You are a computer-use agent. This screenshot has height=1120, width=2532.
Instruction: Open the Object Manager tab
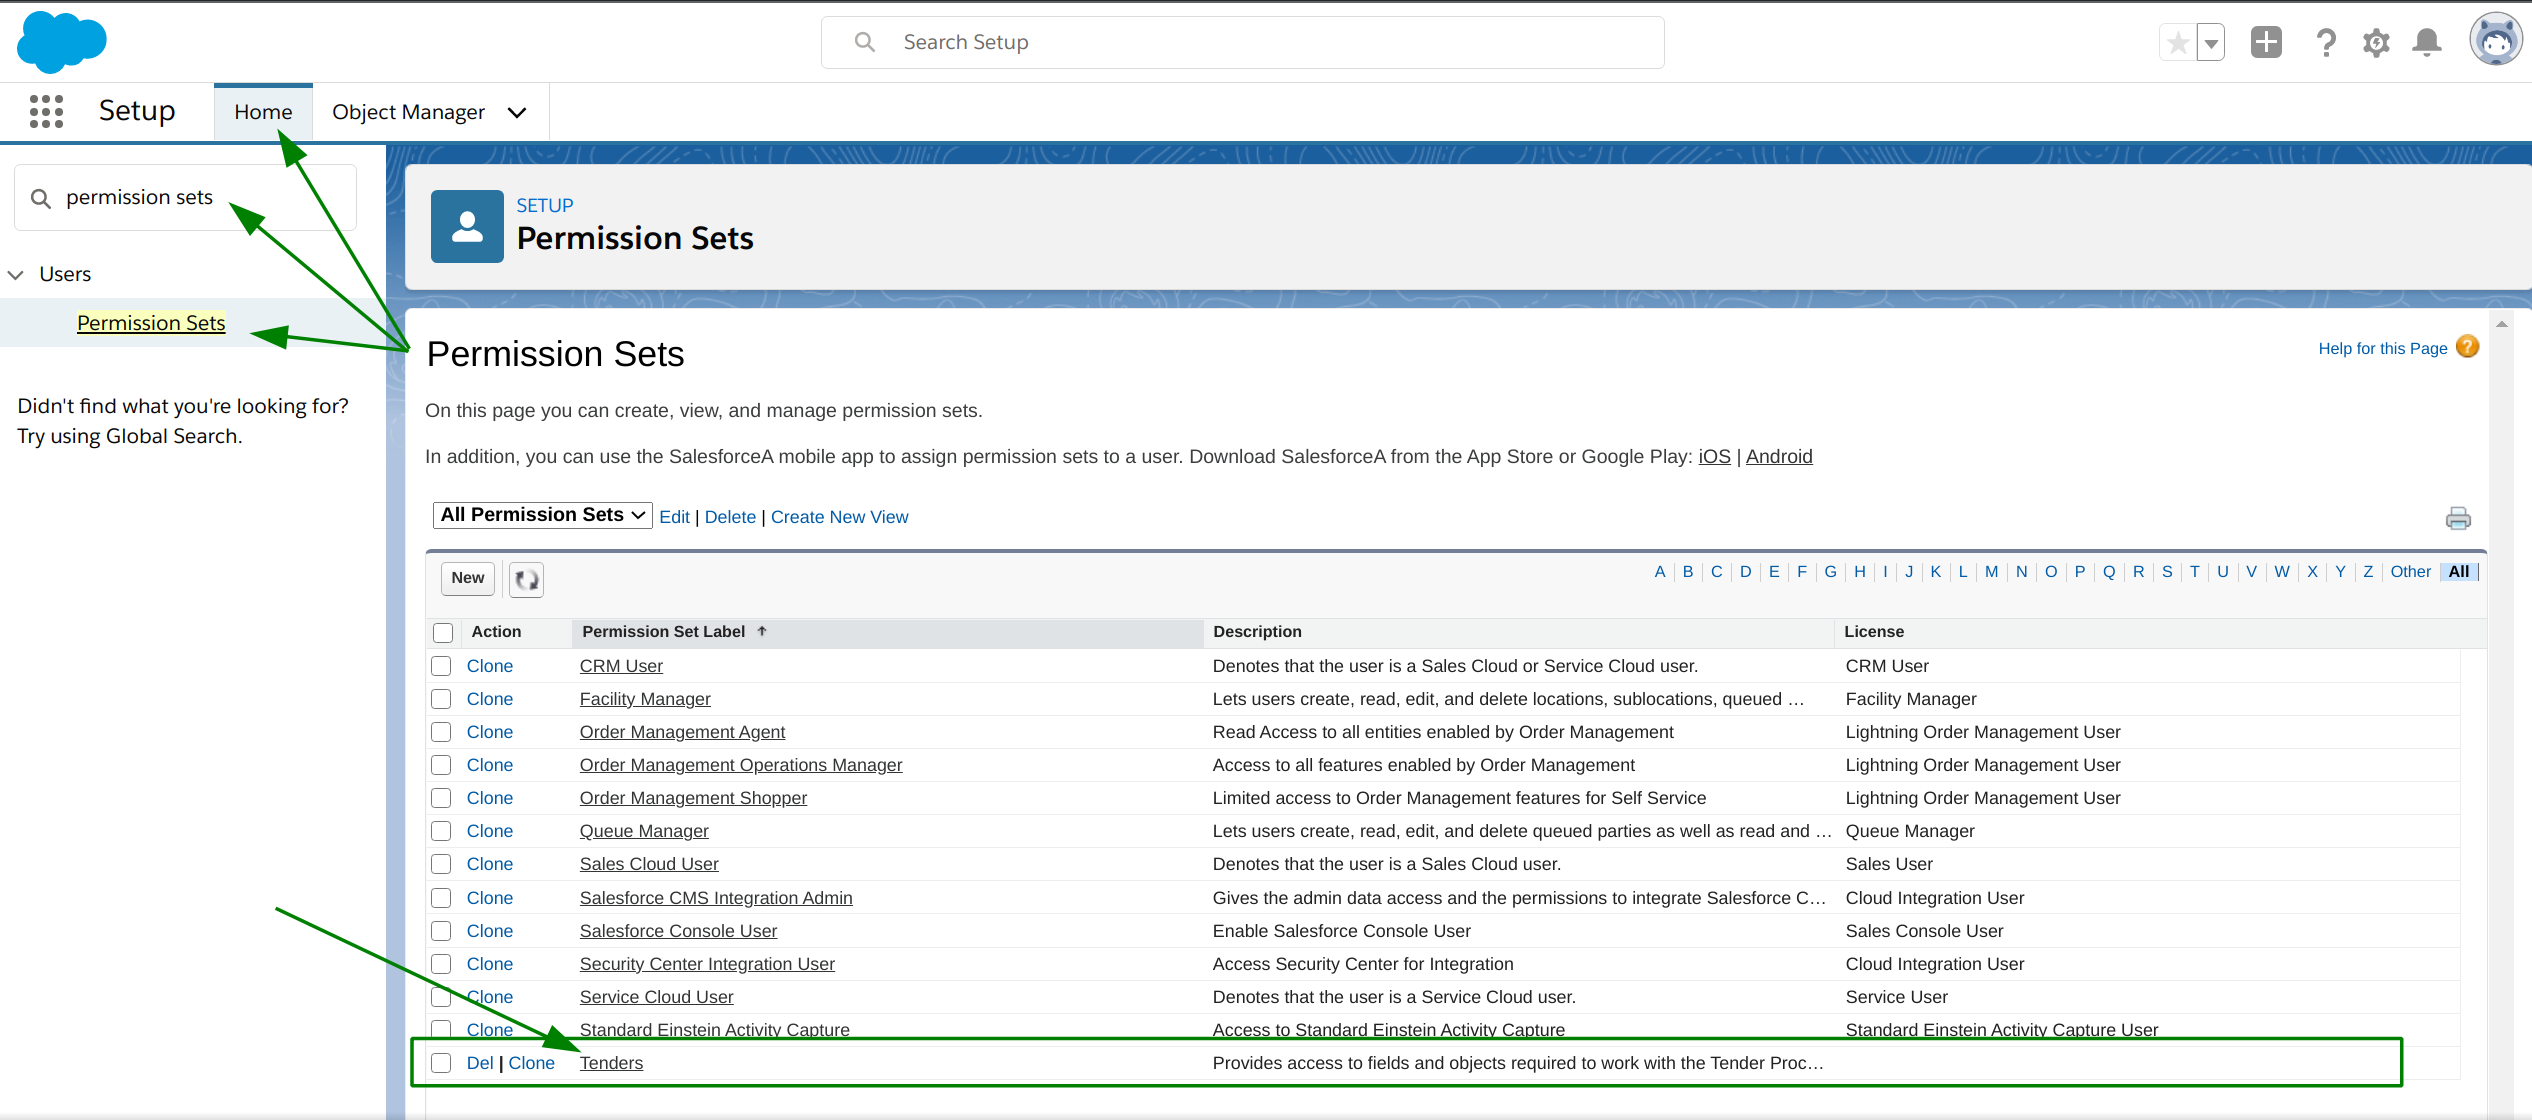(x=408, y=112)
